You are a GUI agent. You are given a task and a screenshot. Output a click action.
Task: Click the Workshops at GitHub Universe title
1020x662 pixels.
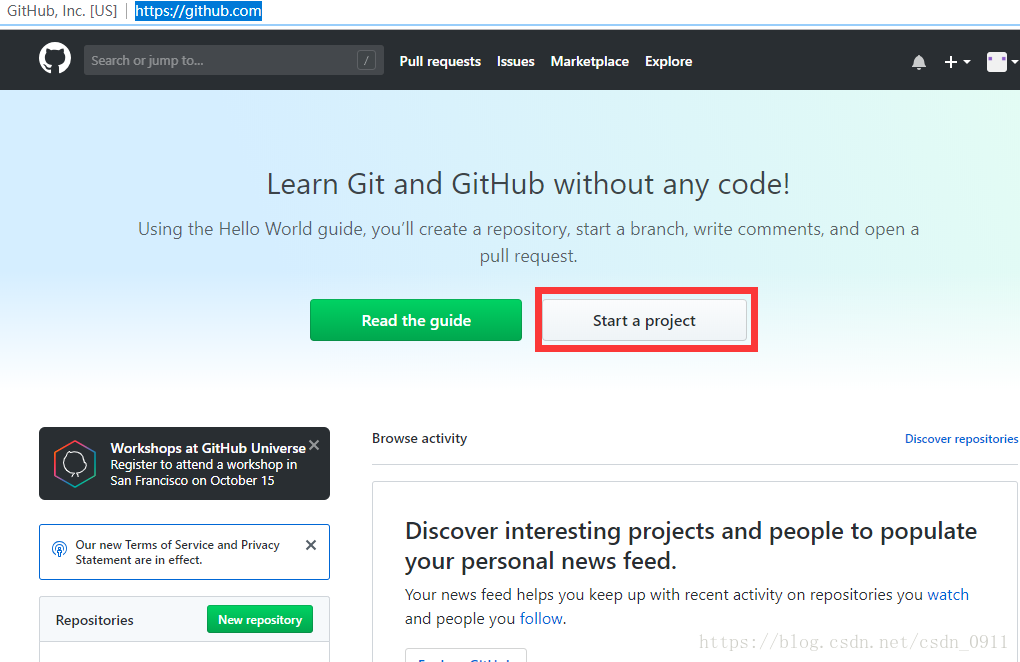point(208,448)
